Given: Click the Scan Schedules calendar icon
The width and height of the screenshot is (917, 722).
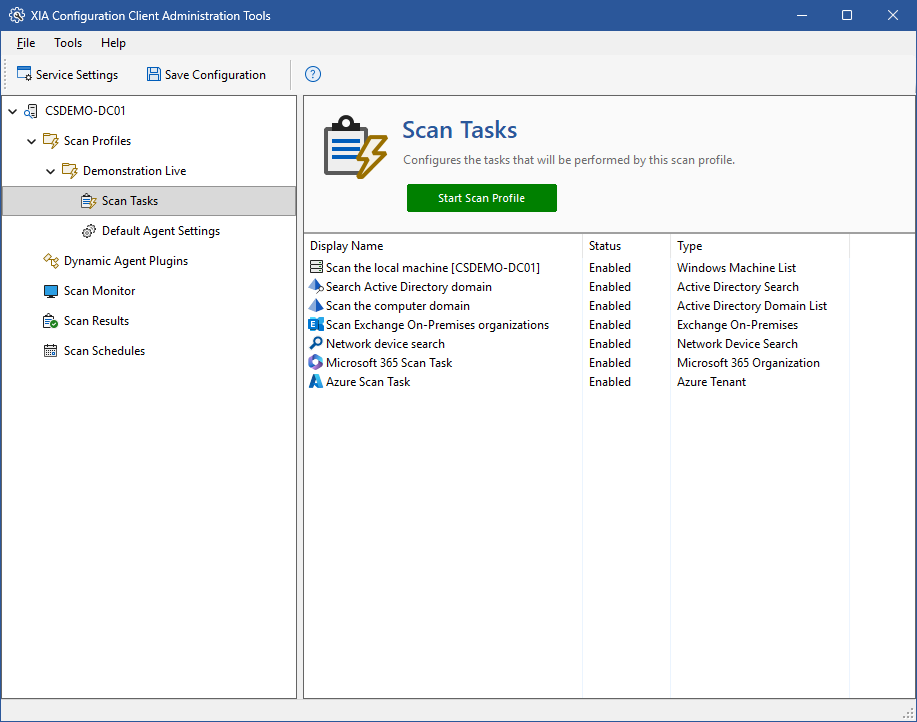Looking at the screenshot, I should pyautogui.click(x=51, y=351).
